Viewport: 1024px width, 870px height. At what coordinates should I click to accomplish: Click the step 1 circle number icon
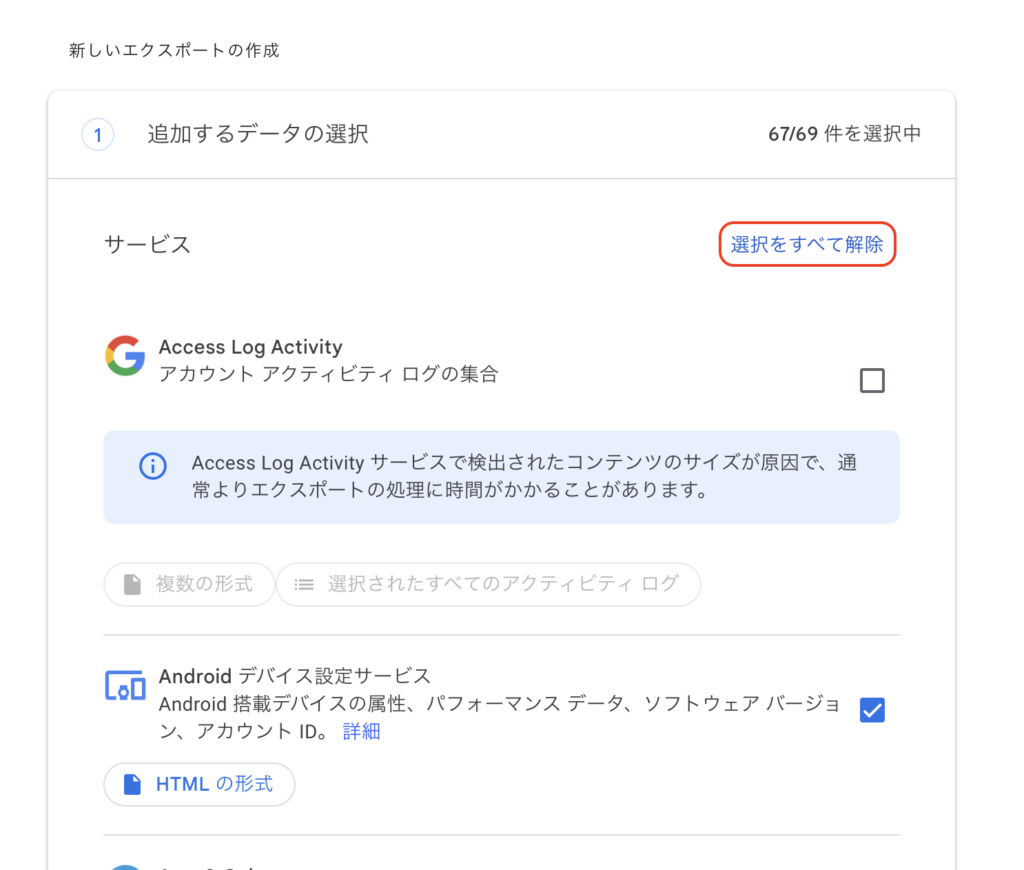pyautogui.click(x=98, y=135)
